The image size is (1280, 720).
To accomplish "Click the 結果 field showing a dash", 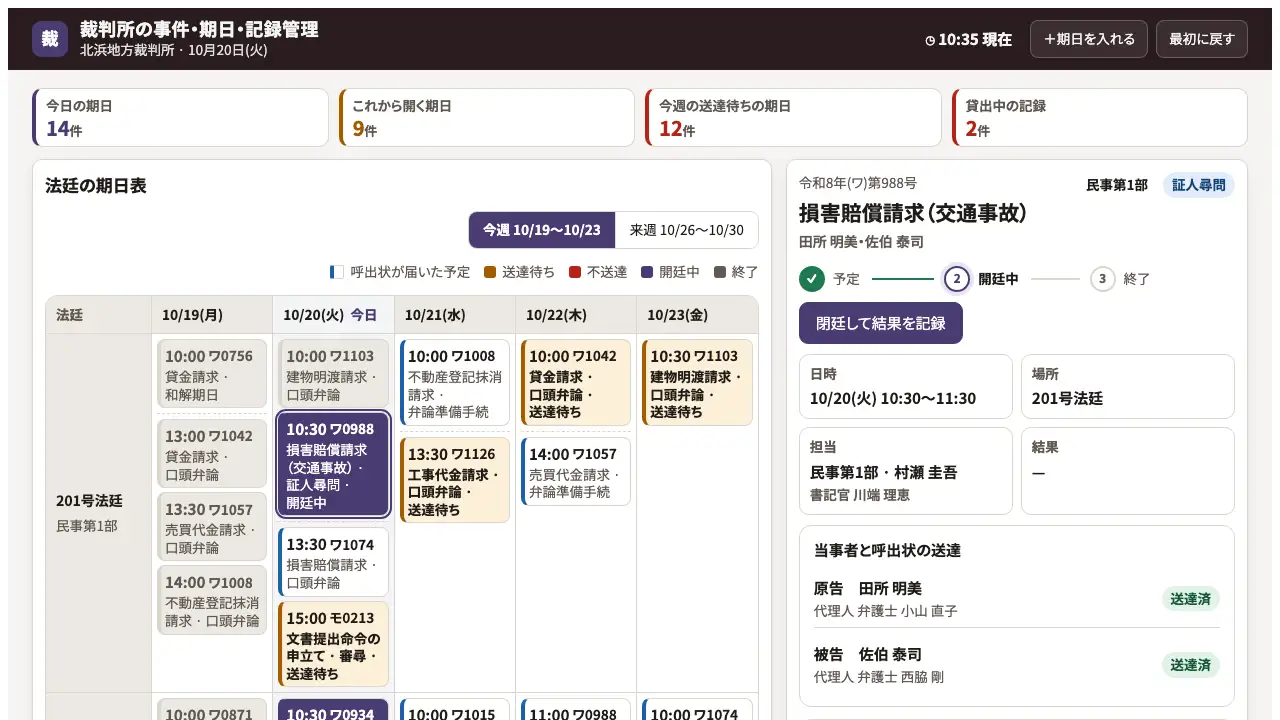I will point(1128,471).
